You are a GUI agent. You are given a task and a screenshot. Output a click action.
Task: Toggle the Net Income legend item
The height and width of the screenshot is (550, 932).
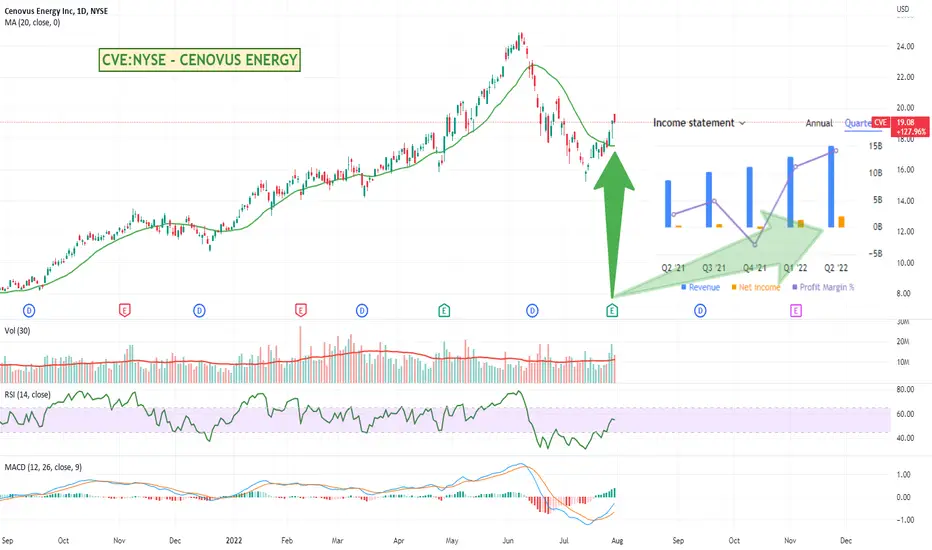coord(755,287)
